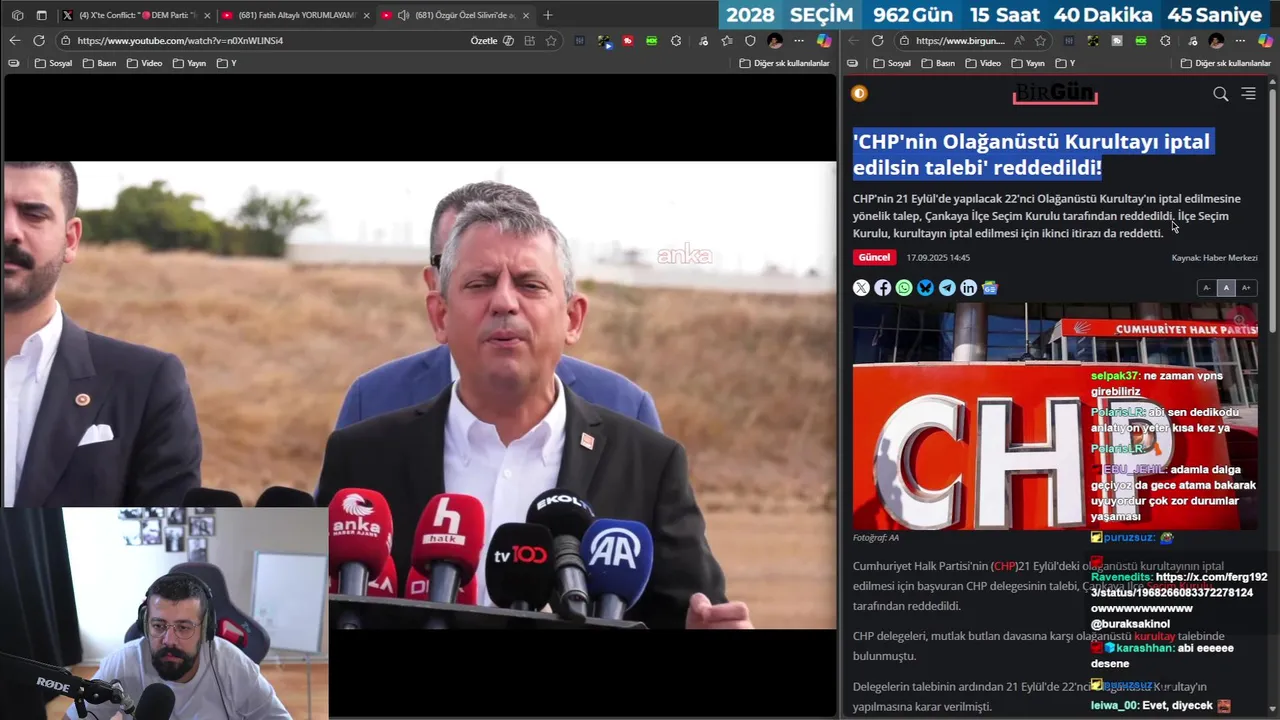Click the article date 17.09.2025 14:45
The width and height of the screenshot is (1280, 720).
[938, 258]
